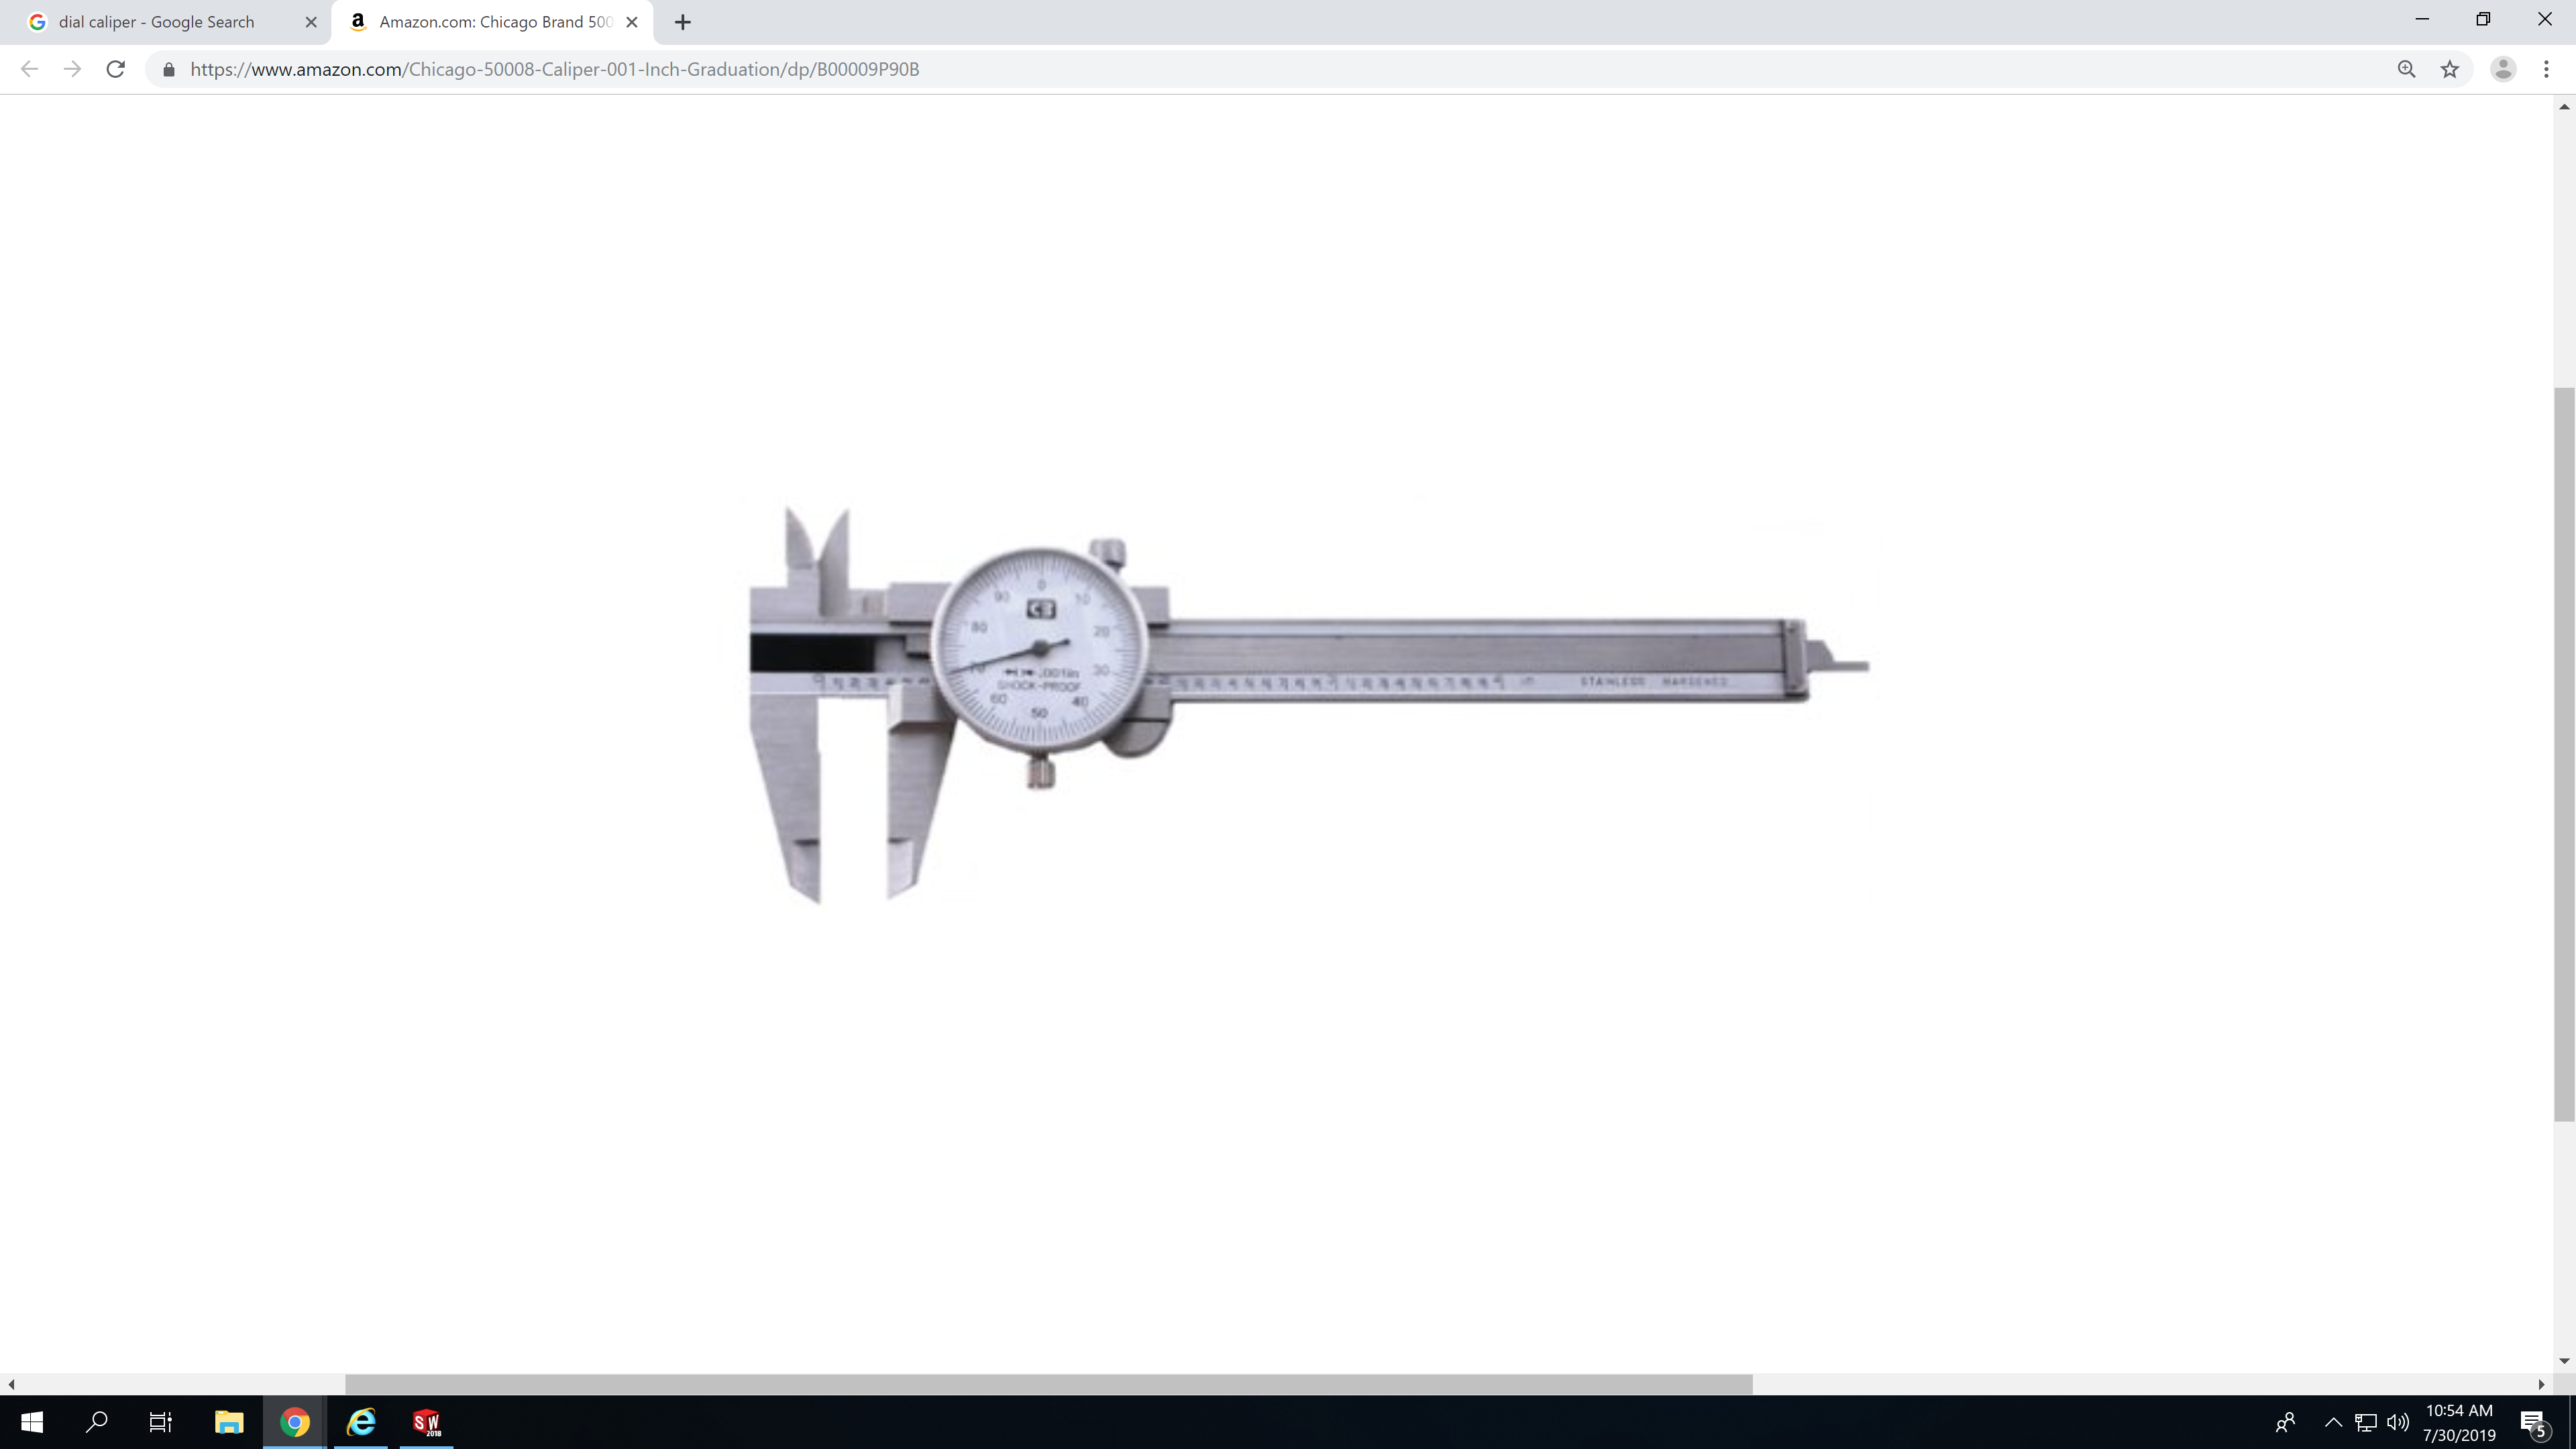The image size is (2576, 1449).
Task: Expand hidden system tray icons
Action: pyautogui.click(x=2333, y=1422)
